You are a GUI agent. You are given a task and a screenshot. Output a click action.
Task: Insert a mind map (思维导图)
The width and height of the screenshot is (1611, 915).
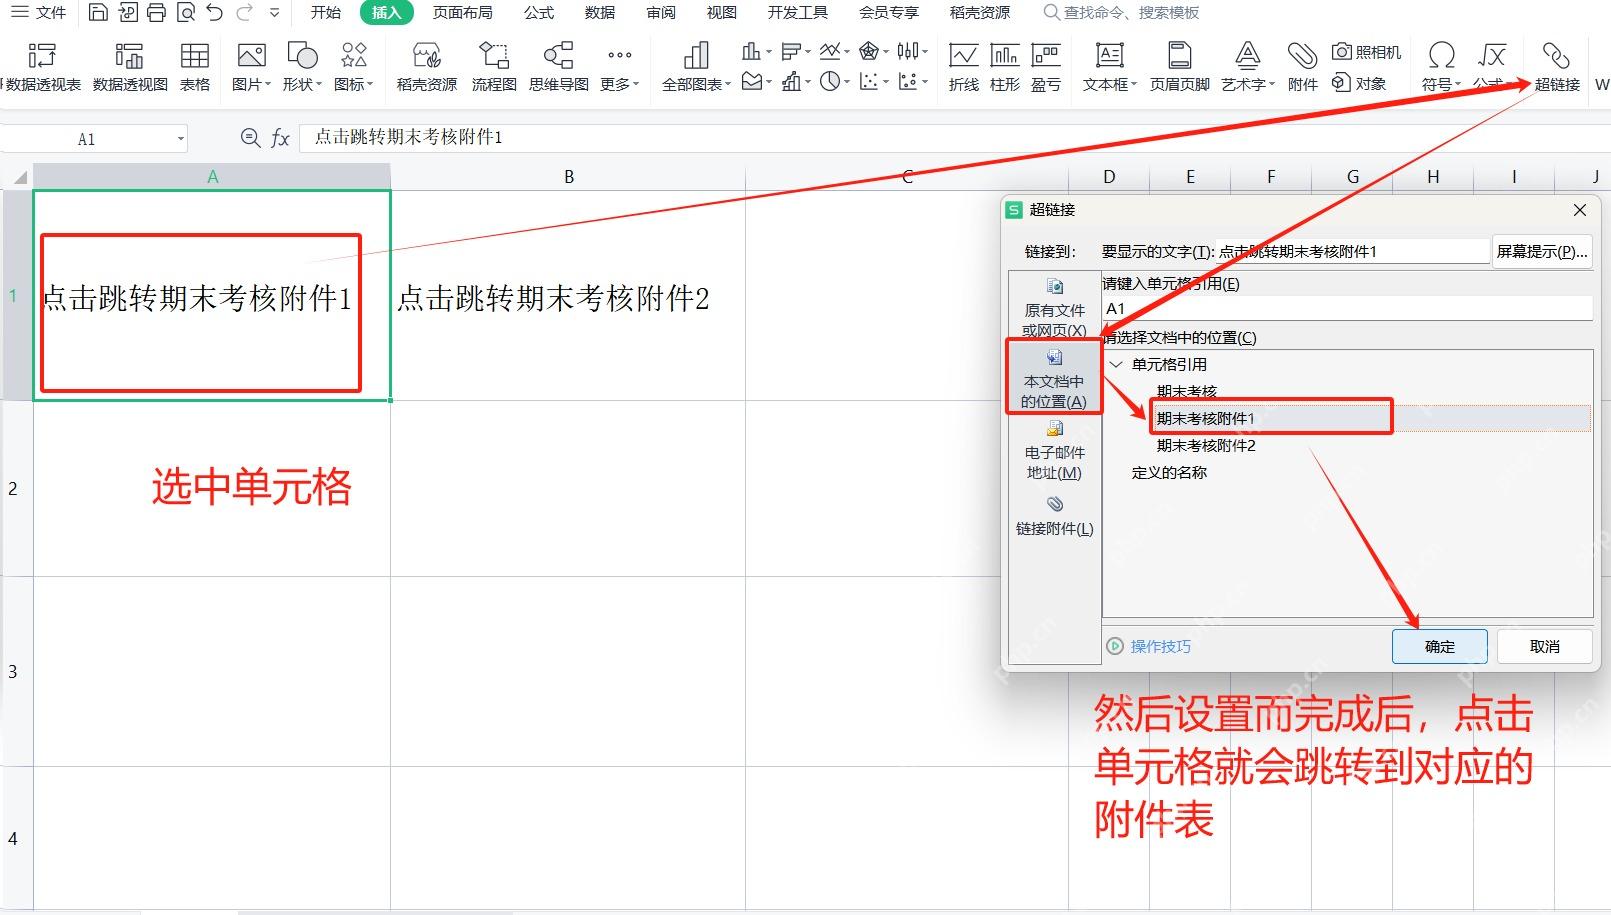(x=558, y=67)
